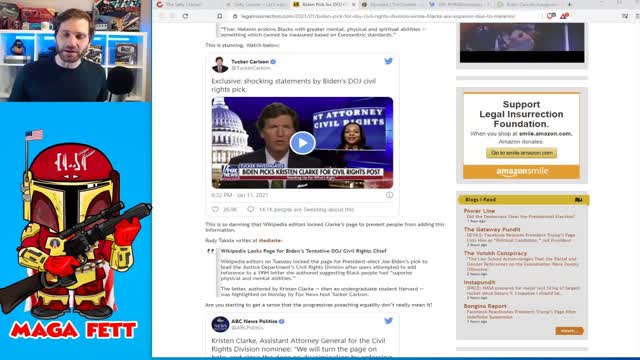View site info via the lock icon
Viewport: 640px width, 360px height.
(x=235, y=16)
